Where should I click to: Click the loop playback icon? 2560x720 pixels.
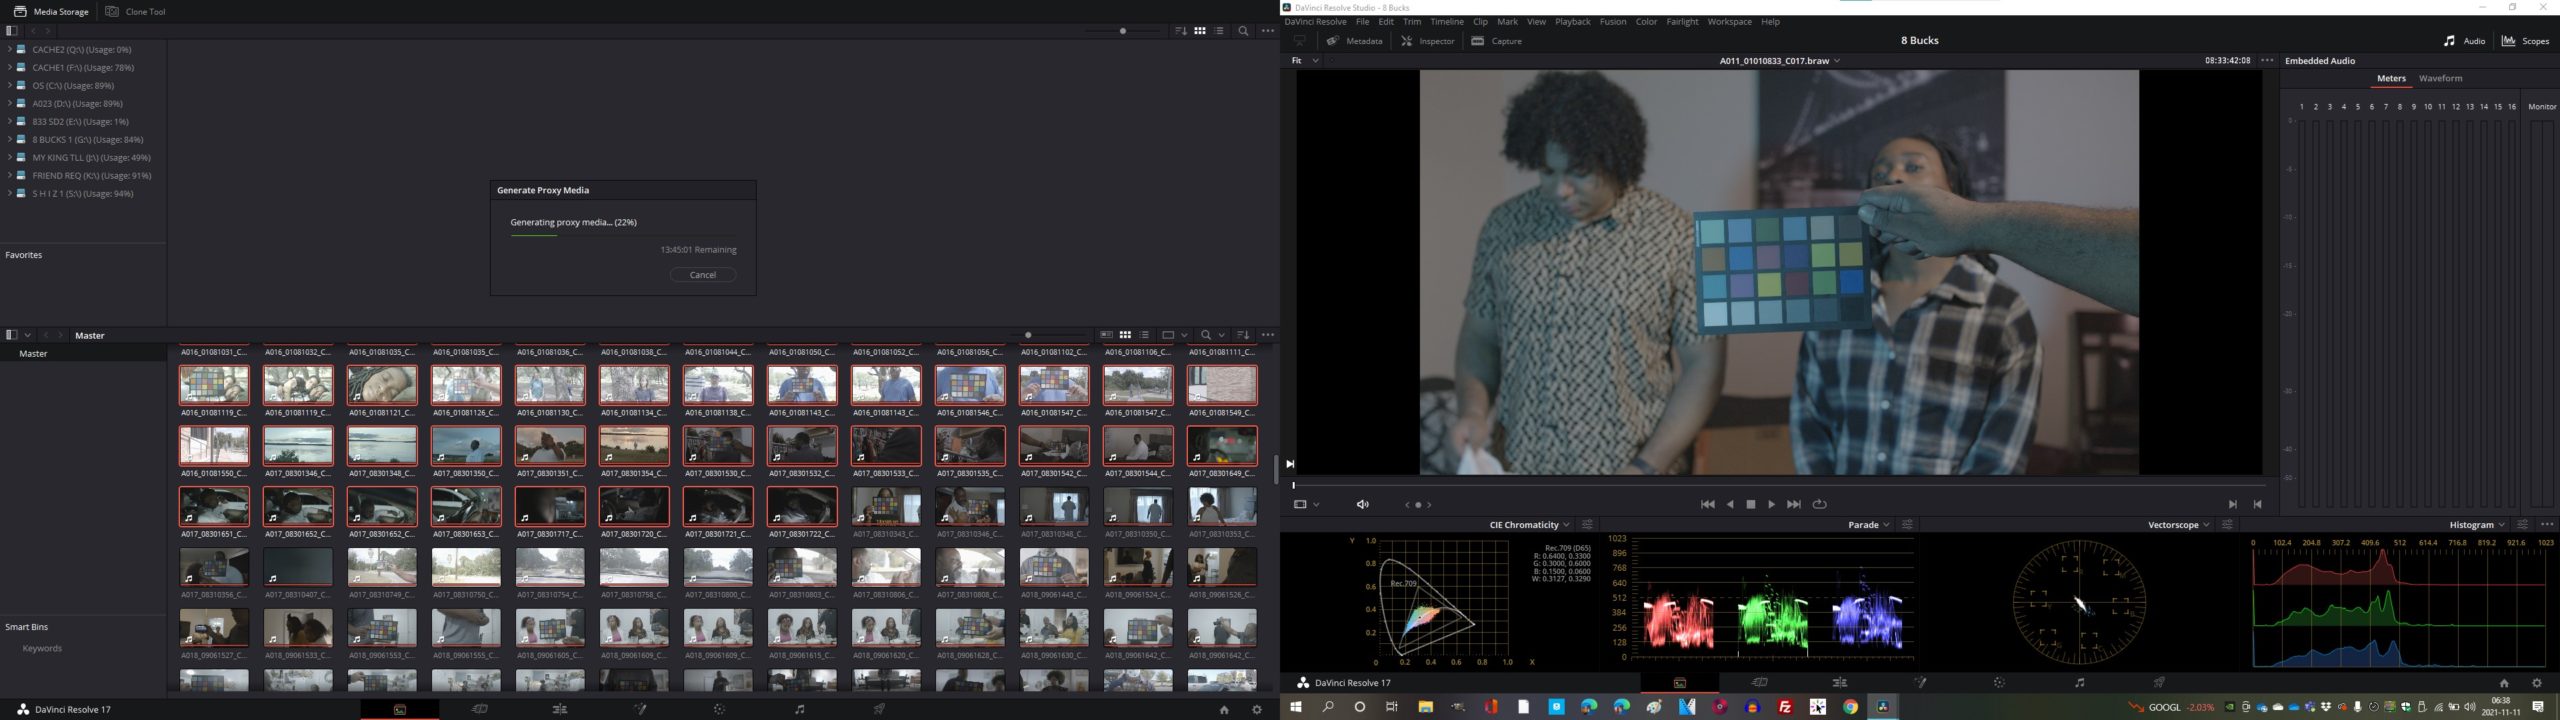[x=1820, y=504]
